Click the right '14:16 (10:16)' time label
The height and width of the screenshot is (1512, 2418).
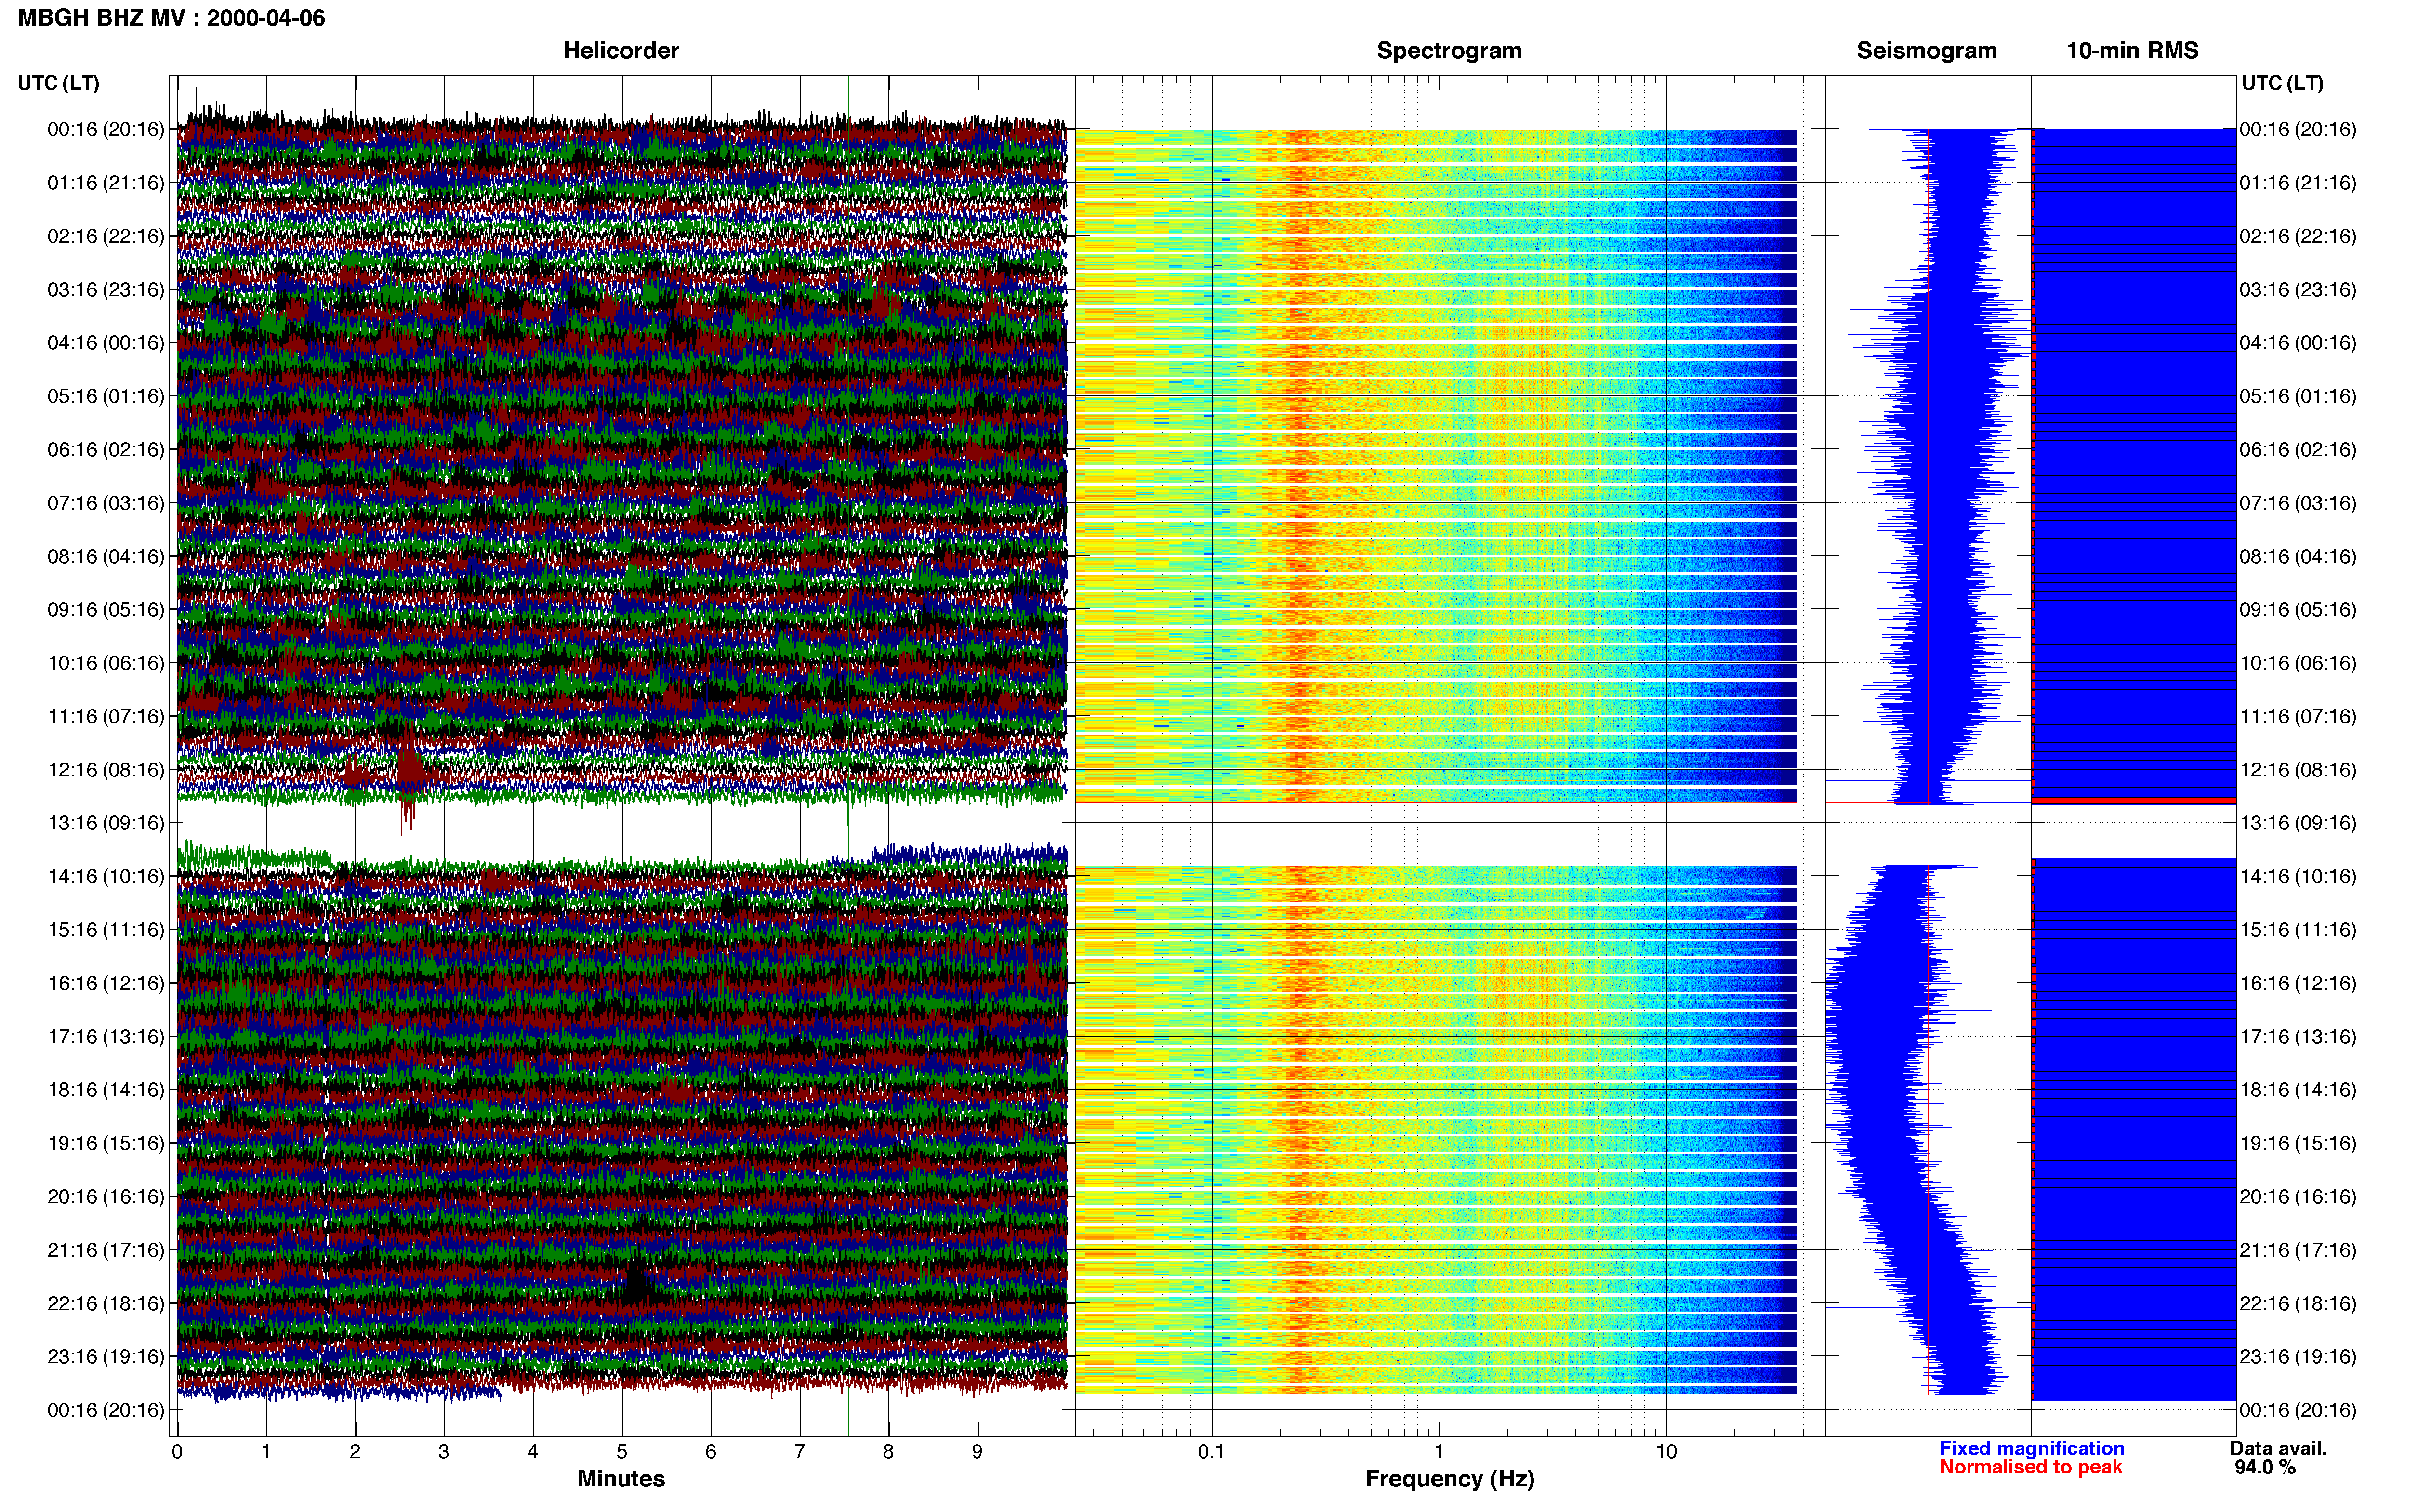pos(2298,877)
